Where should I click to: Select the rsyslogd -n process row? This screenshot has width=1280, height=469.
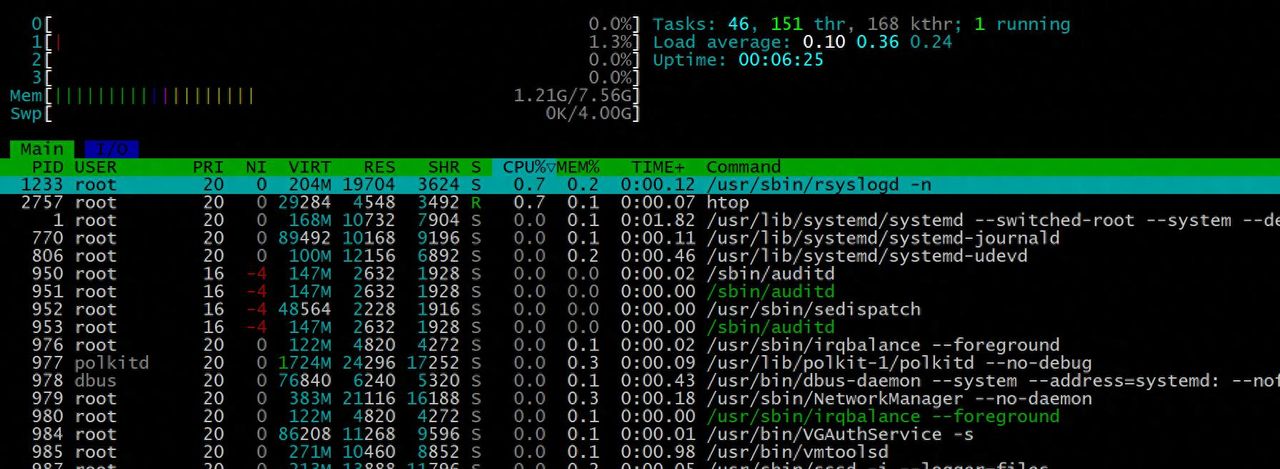coord(640,185)
